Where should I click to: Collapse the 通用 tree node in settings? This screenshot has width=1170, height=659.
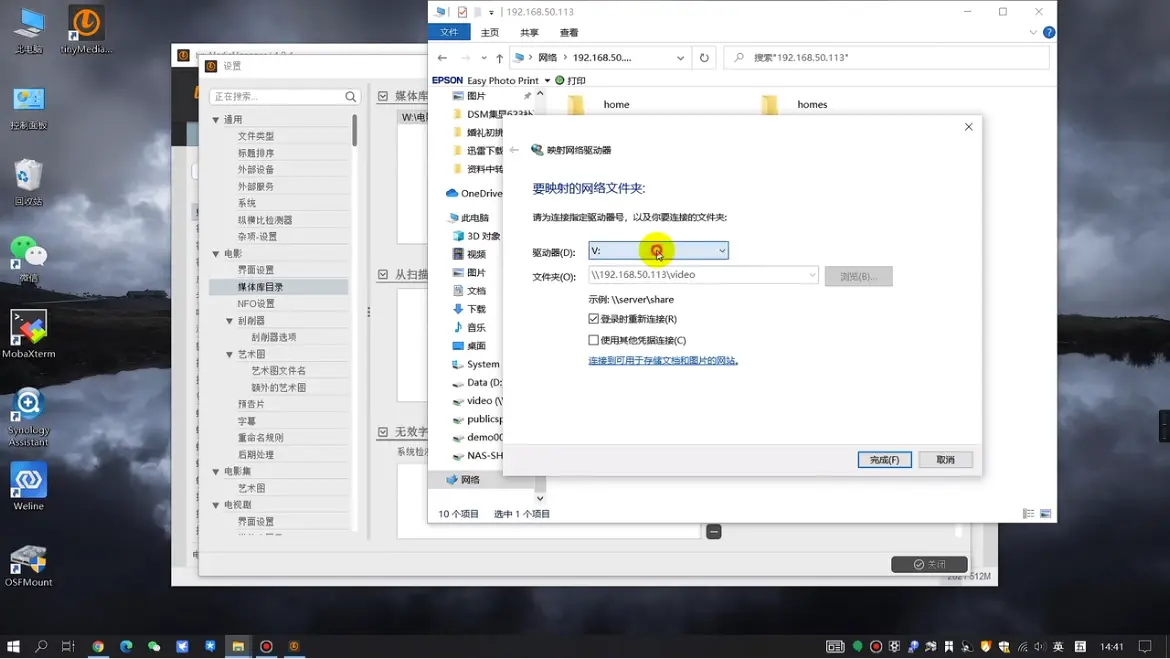point(216,120)
